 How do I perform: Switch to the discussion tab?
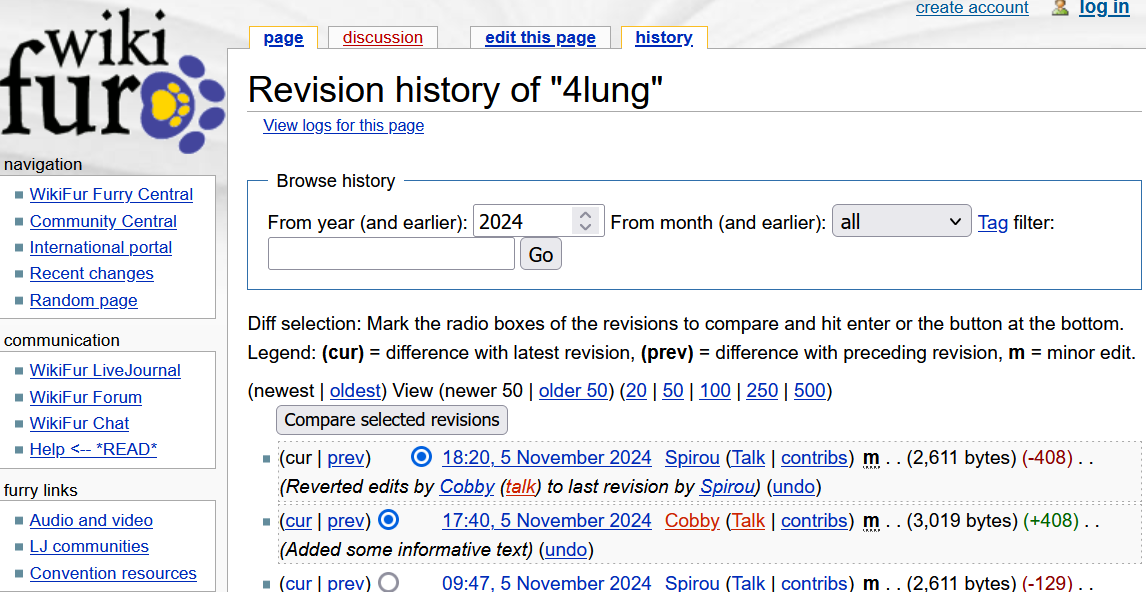(382, 38)
